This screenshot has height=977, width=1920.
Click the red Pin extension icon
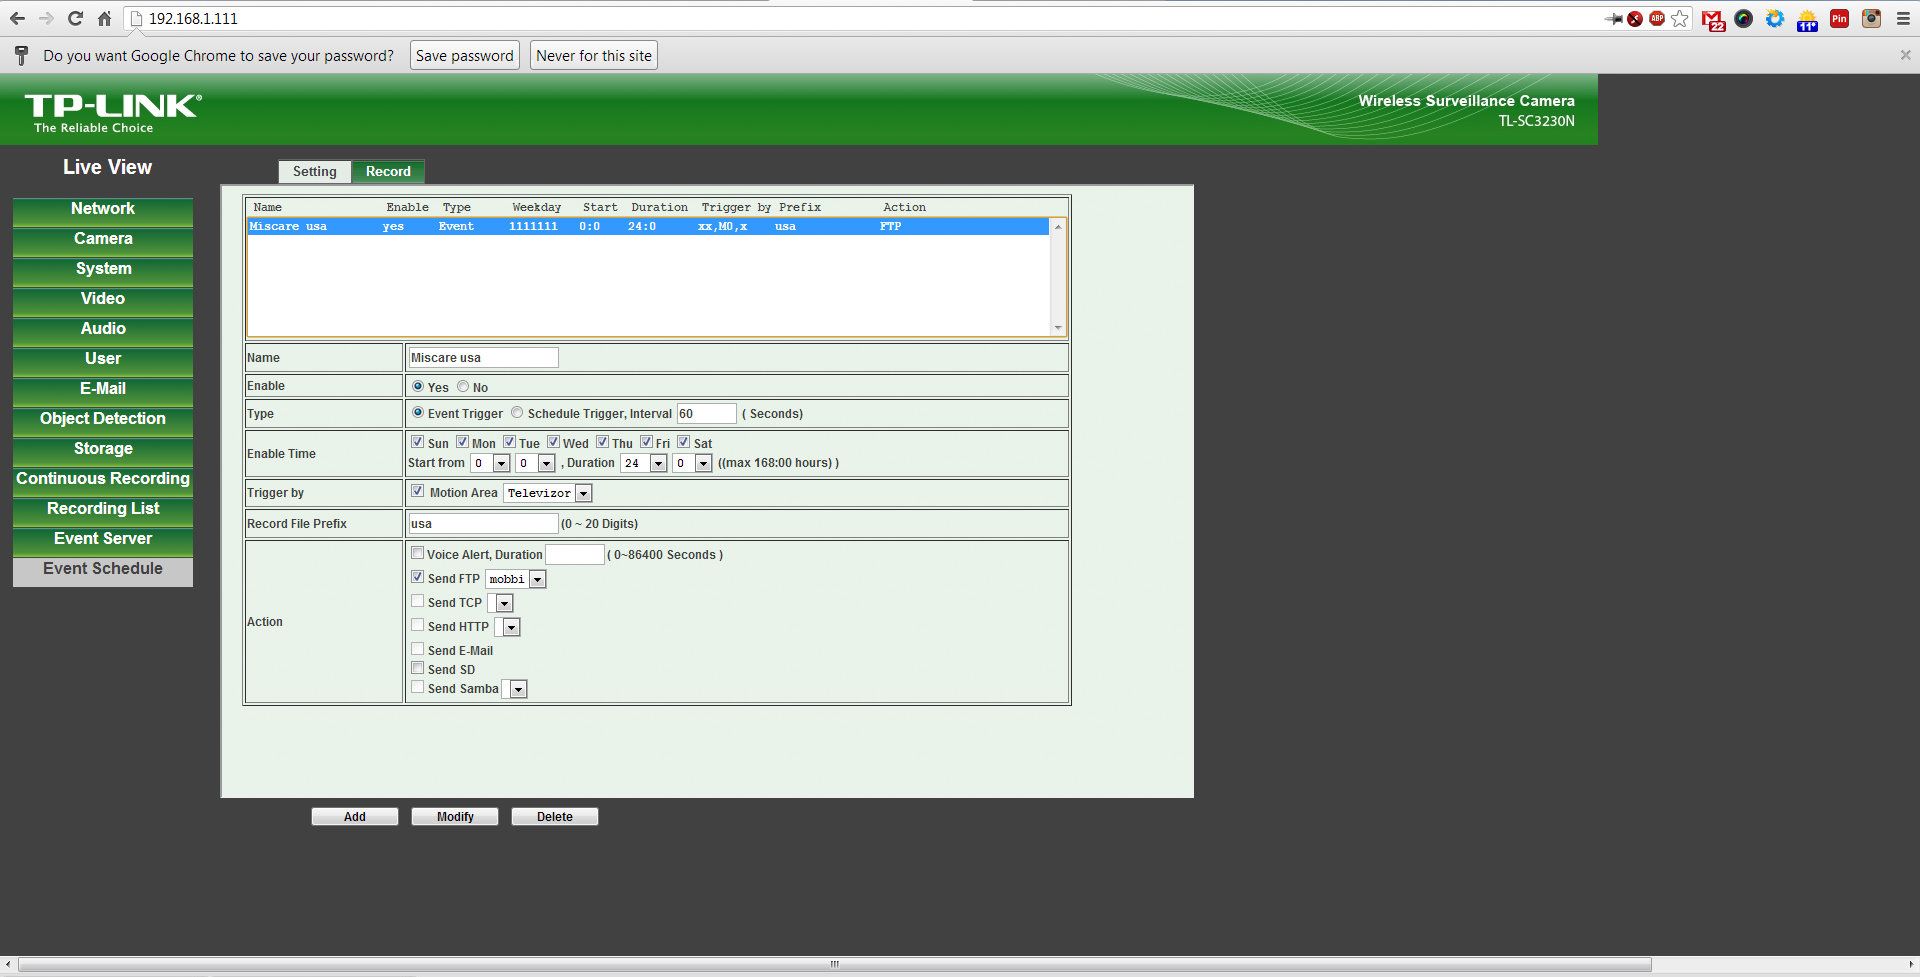coord(1839,18)
